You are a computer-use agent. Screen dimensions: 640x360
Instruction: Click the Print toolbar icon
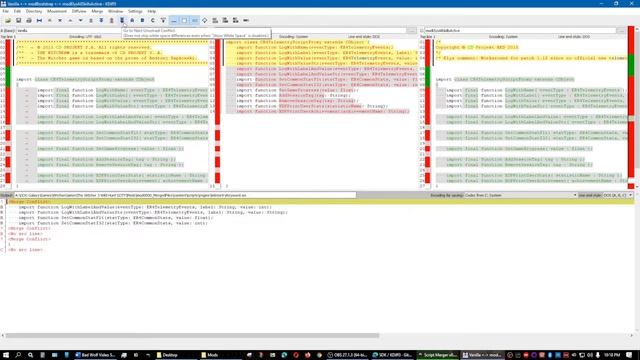point(29,20)
